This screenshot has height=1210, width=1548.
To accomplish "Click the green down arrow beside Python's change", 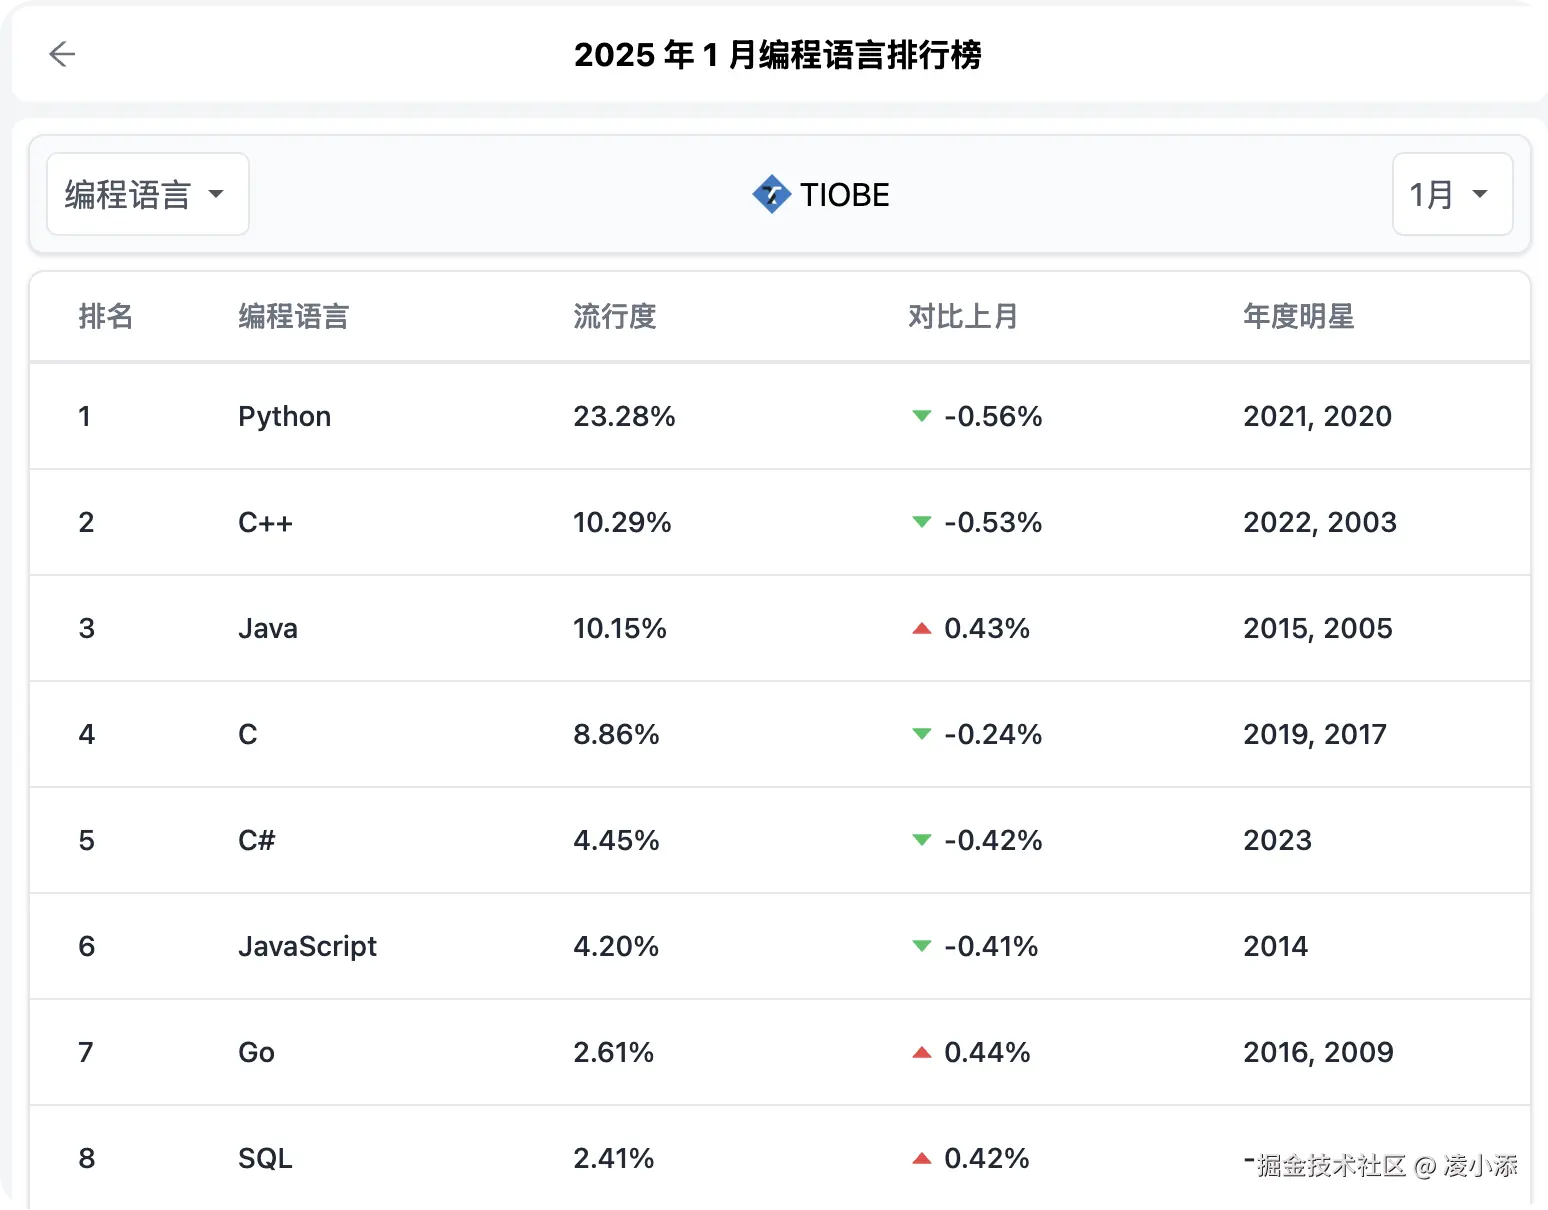I will (922, 416).
